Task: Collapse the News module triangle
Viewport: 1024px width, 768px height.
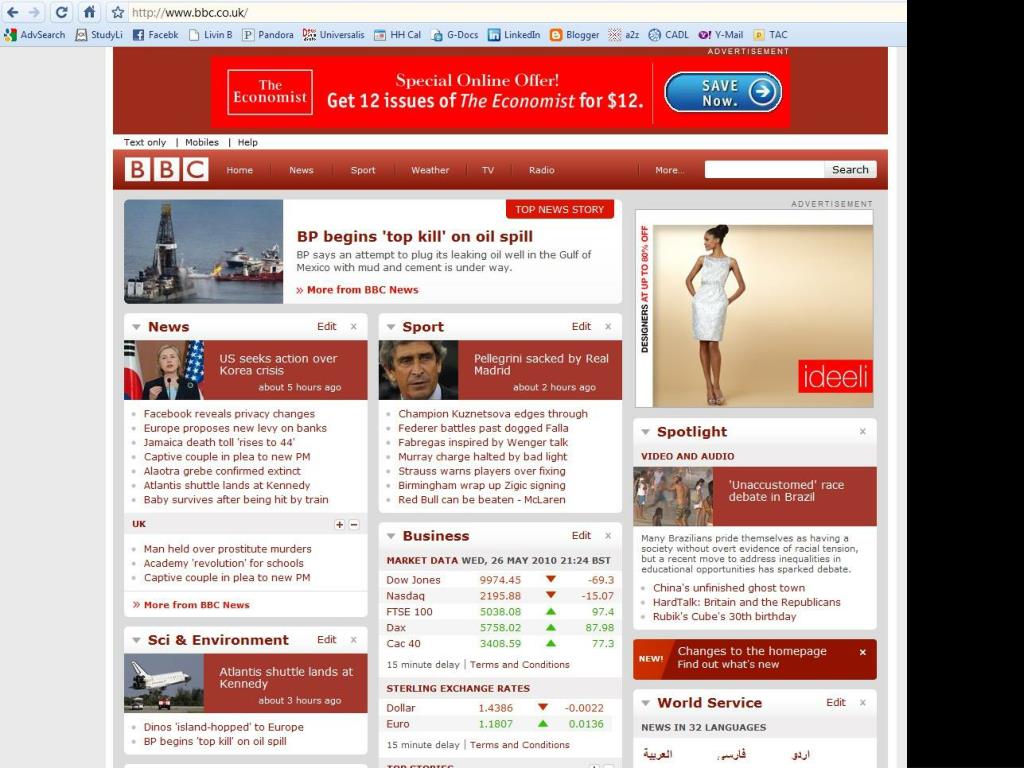Action: (x=136, y=327)
